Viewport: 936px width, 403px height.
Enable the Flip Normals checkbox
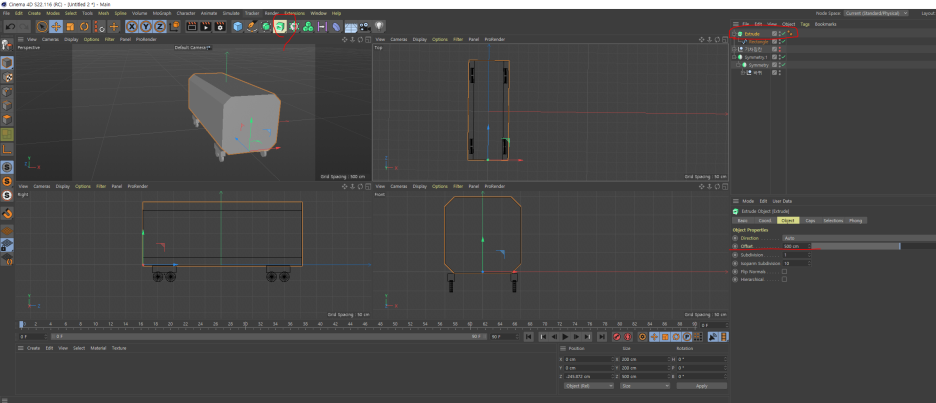pyautogui.click(x=784, y=271)
